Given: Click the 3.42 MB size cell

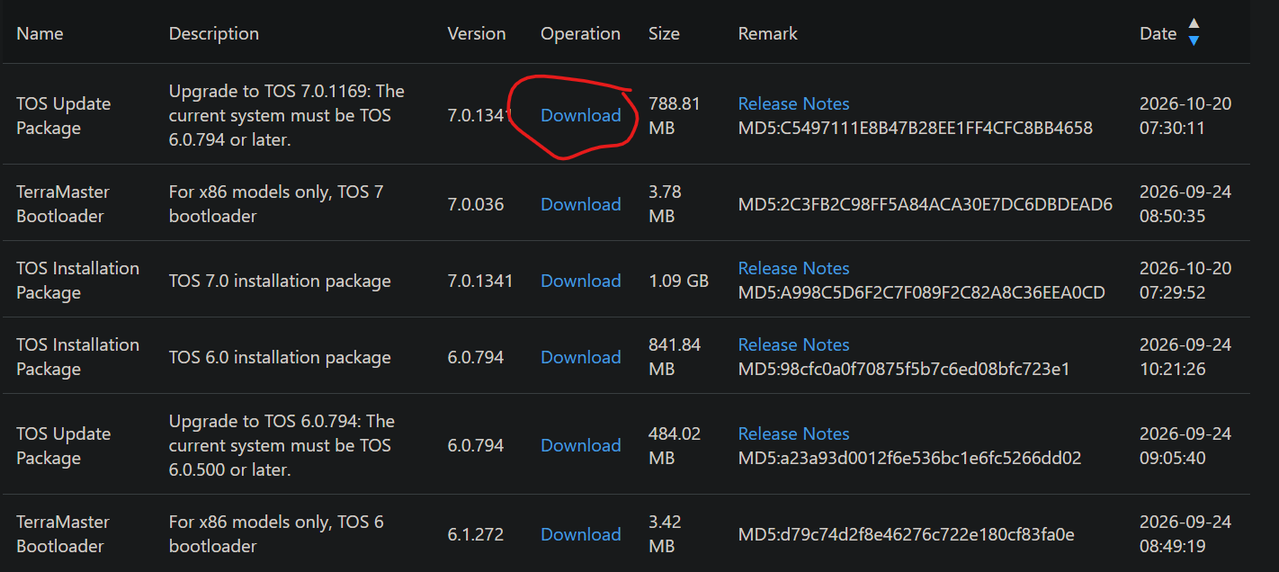Looking at the screenshot, I should click(x=666, y=534).
